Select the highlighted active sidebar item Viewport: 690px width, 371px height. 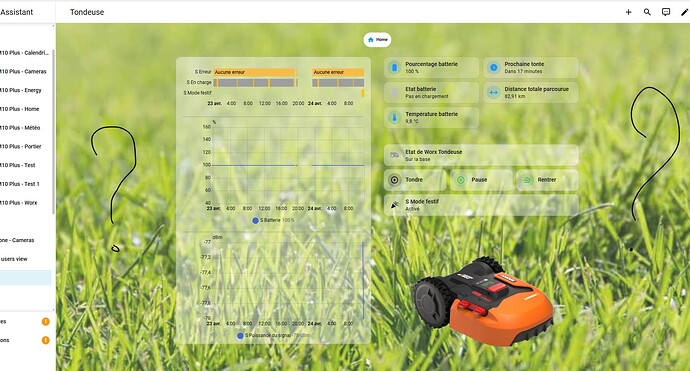pos(26,278)
